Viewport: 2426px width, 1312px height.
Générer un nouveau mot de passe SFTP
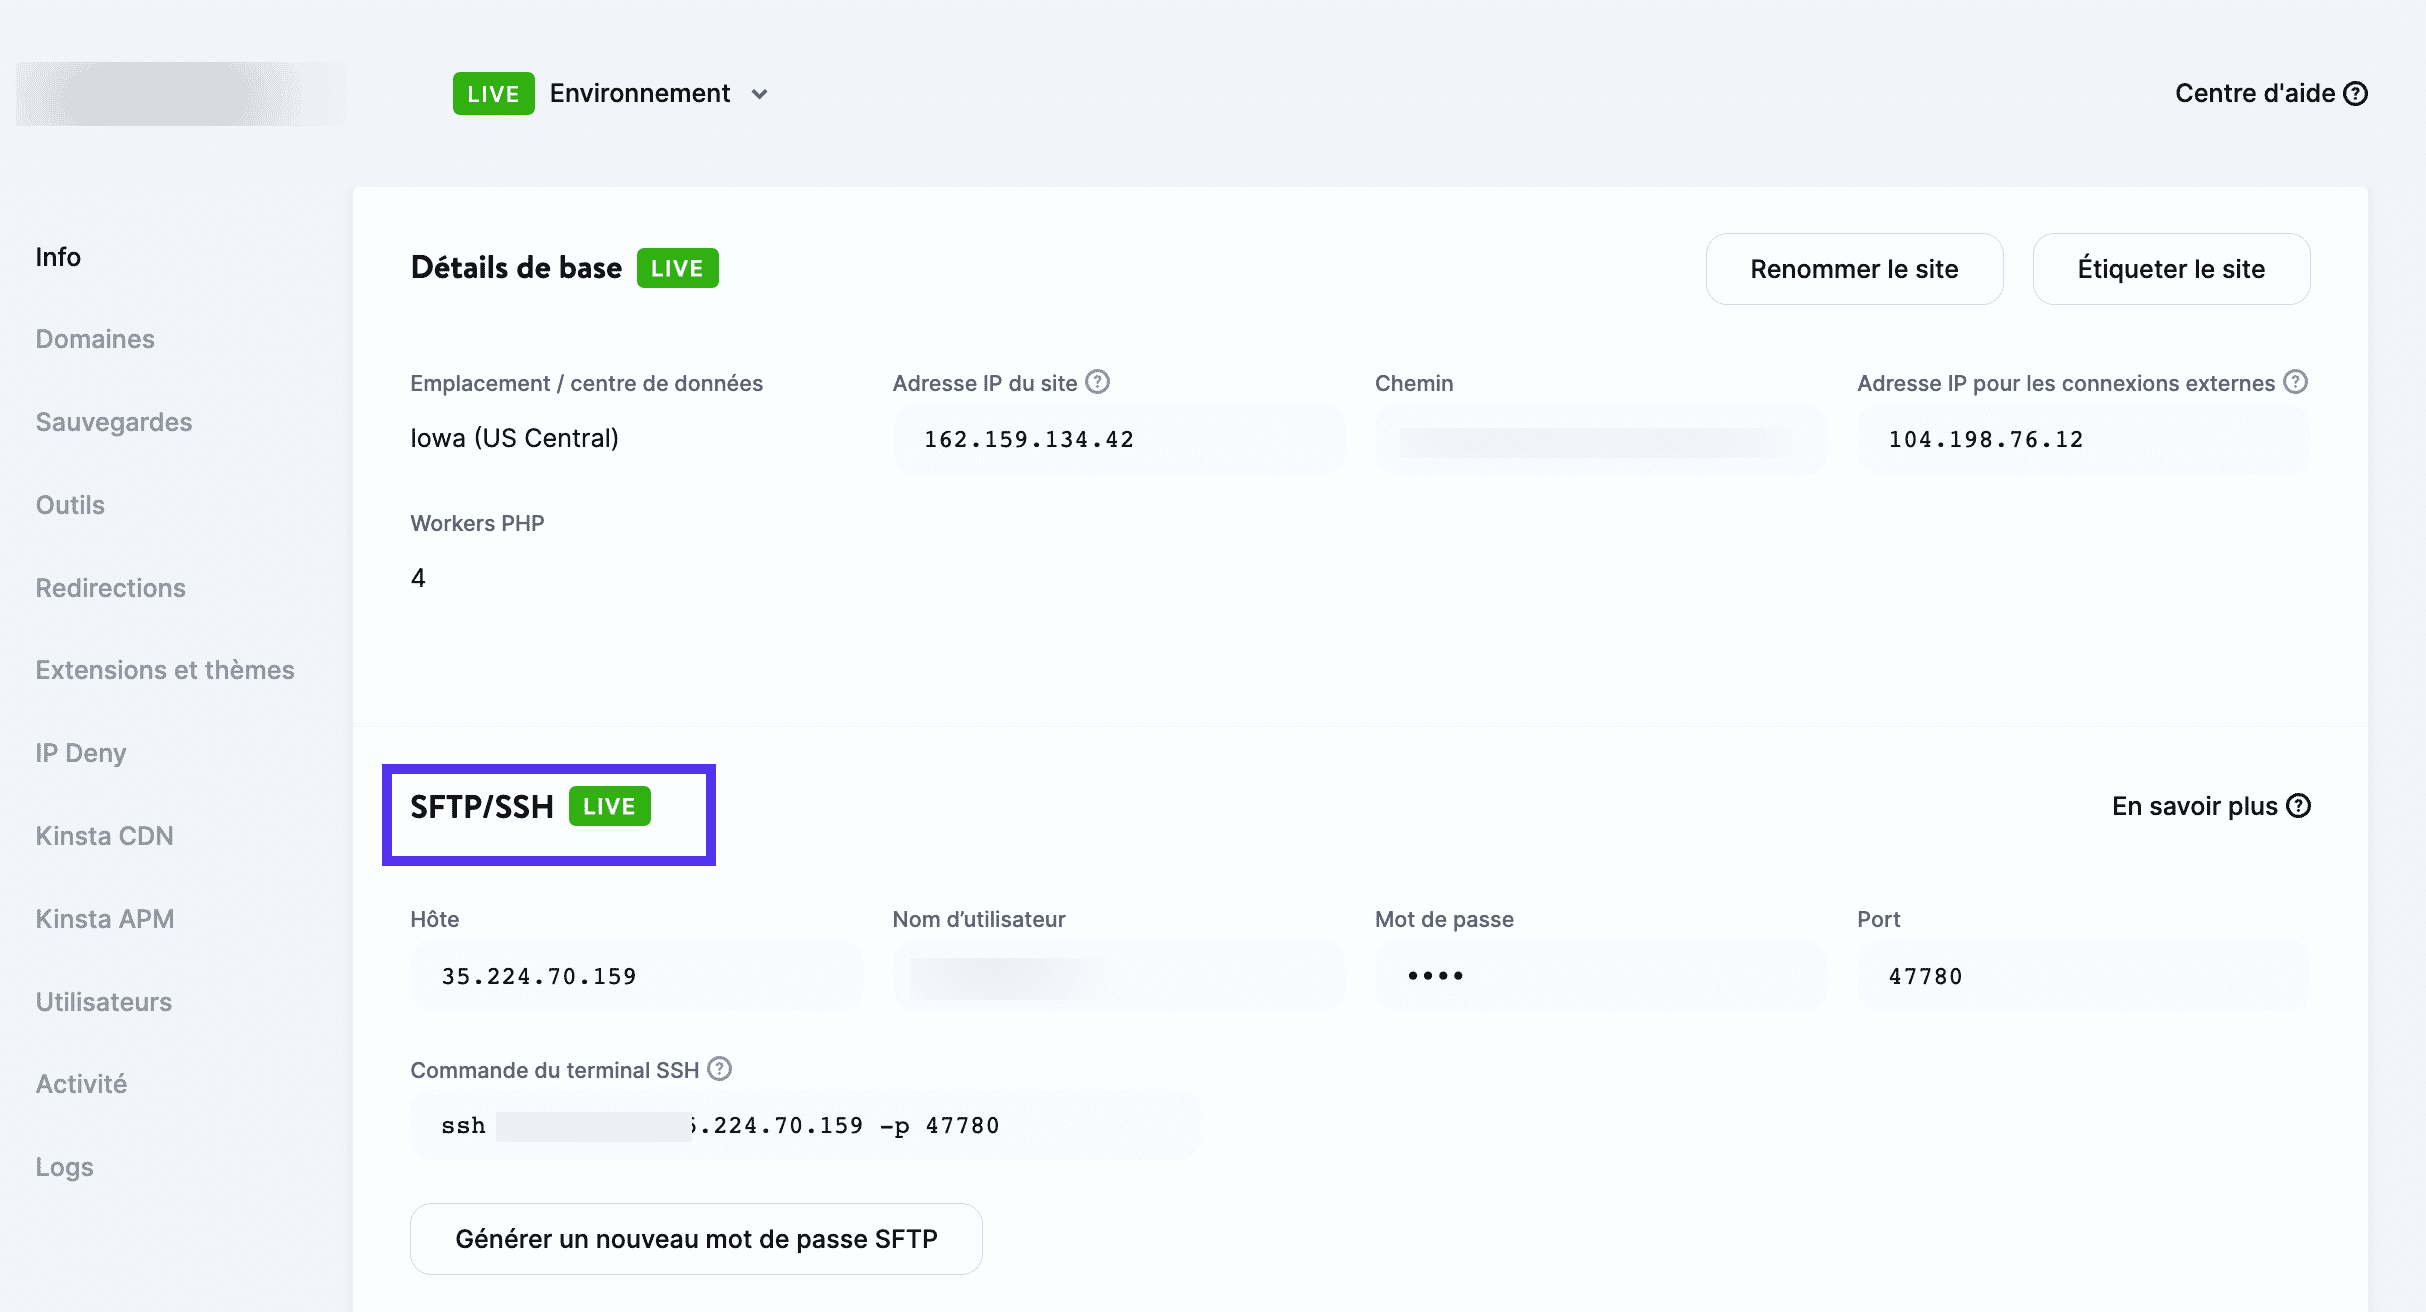(696, 1238)
